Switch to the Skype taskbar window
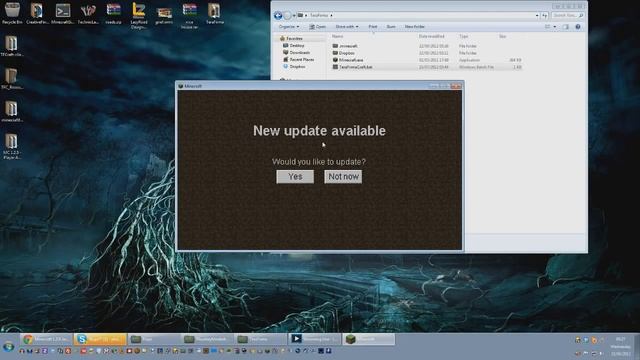This screenshot has height=360, width=640. 100,339
